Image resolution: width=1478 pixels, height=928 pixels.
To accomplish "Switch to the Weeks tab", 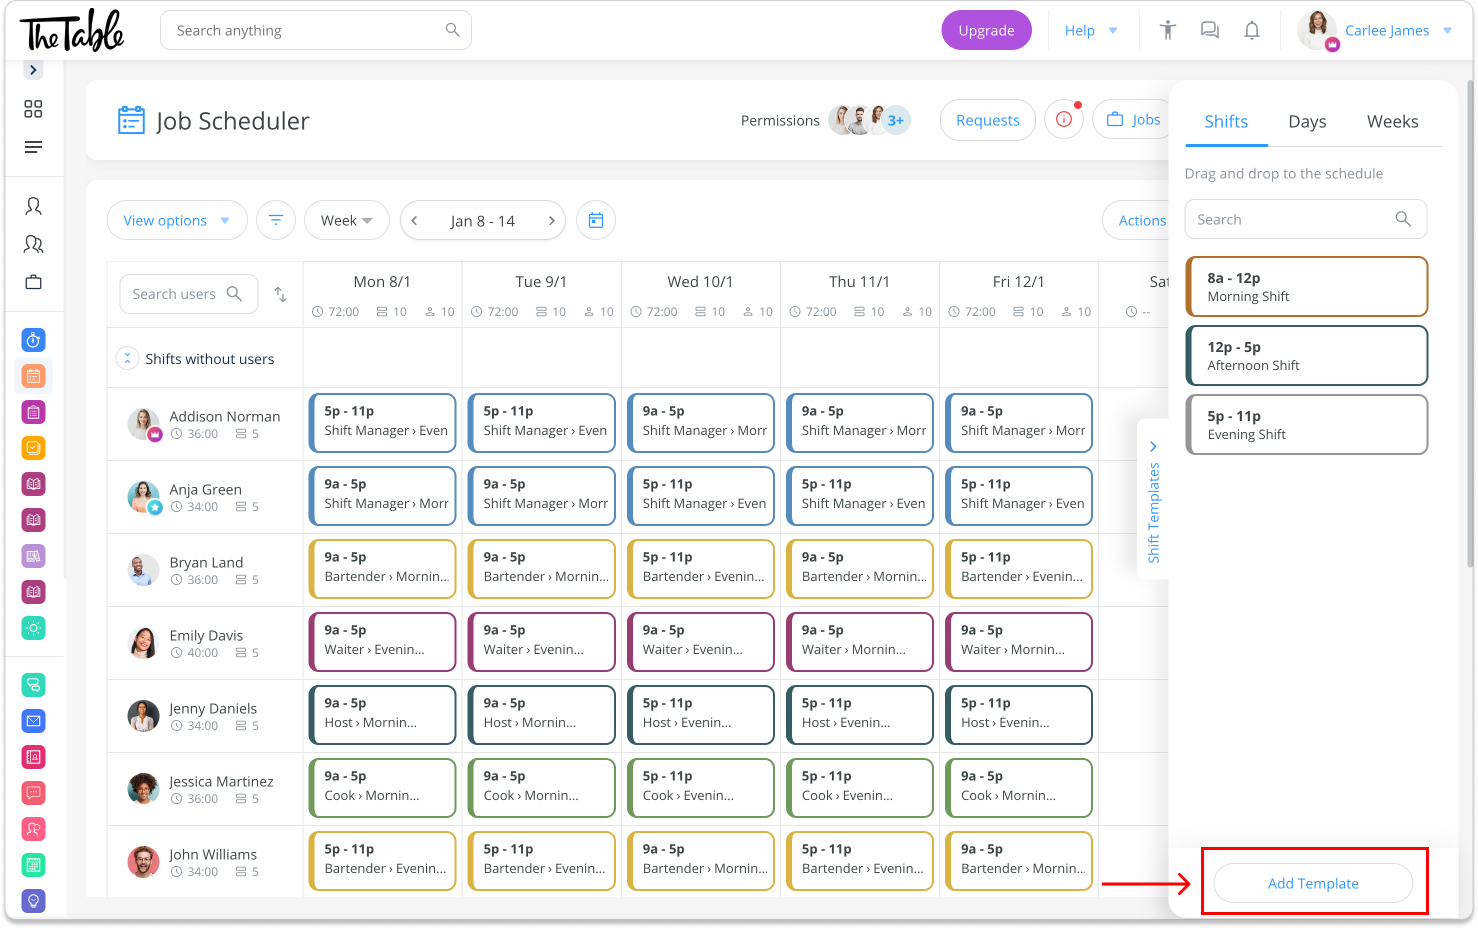I will coord(1393,121).
